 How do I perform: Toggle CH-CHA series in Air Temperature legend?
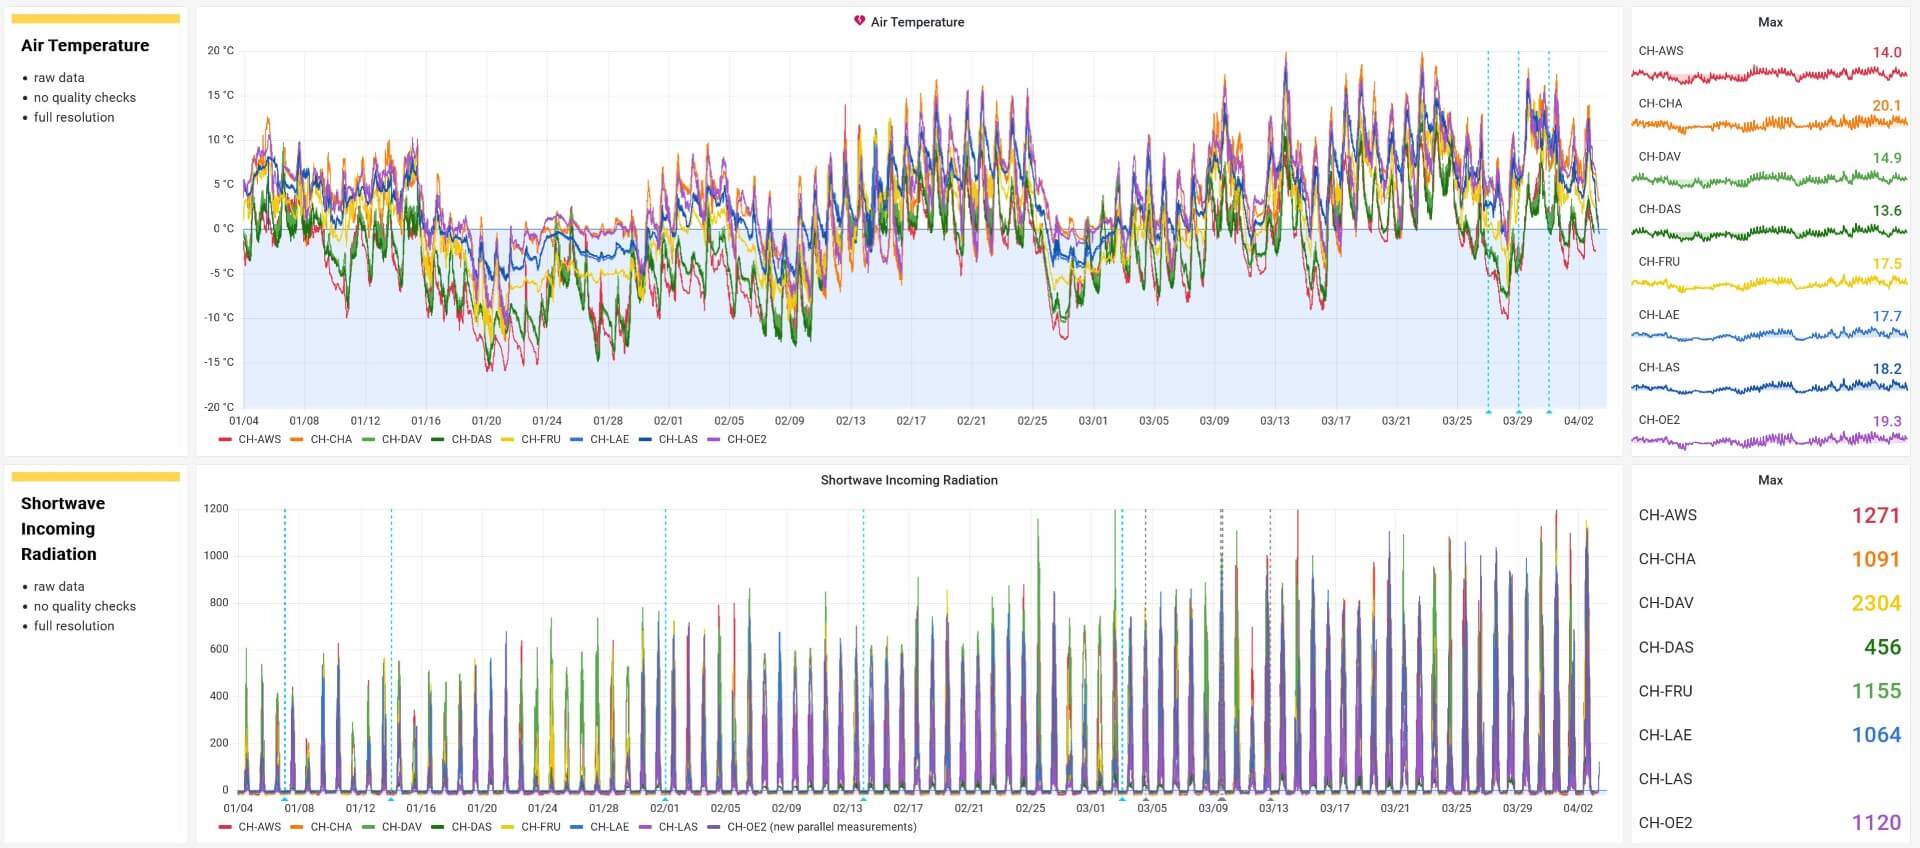(331, 439)
